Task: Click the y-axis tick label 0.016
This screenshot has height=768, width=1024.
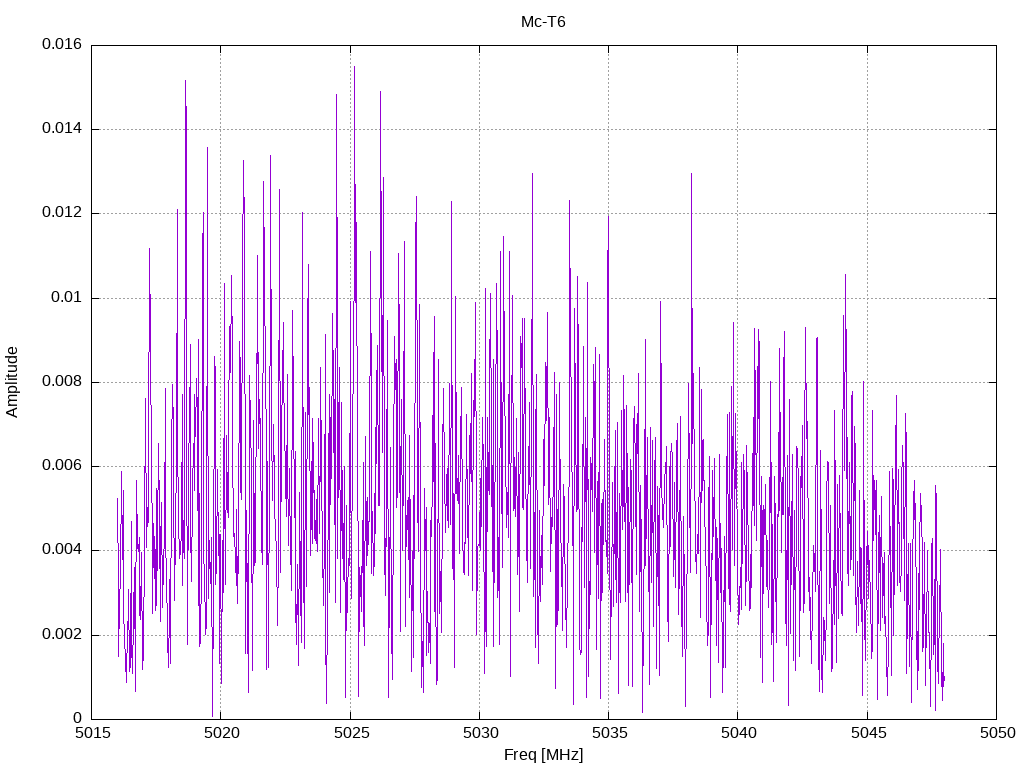Action: tap(62, 44)
